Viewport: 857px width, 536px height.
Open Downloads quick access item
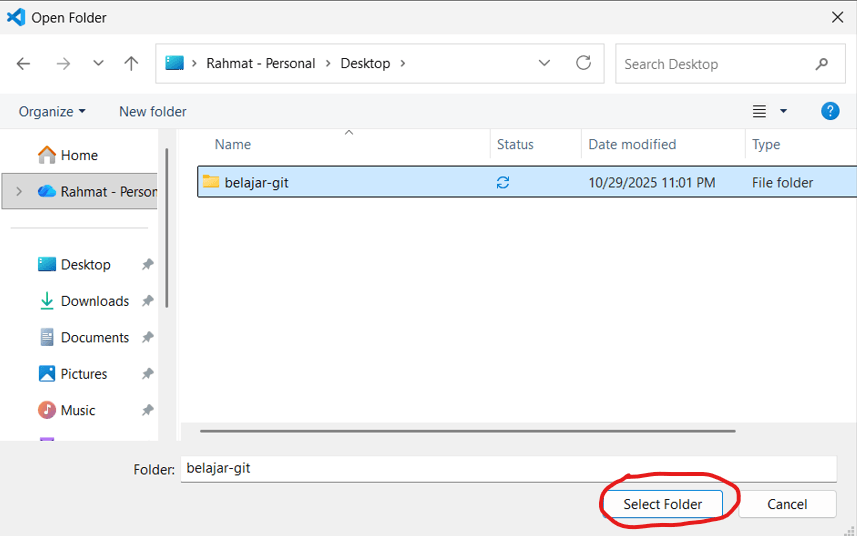tap(95, 301)
